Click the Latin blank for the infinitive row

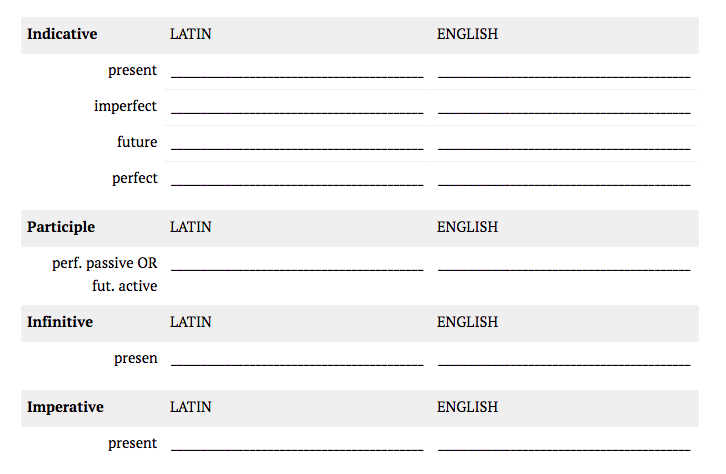(x=297, y=359)
